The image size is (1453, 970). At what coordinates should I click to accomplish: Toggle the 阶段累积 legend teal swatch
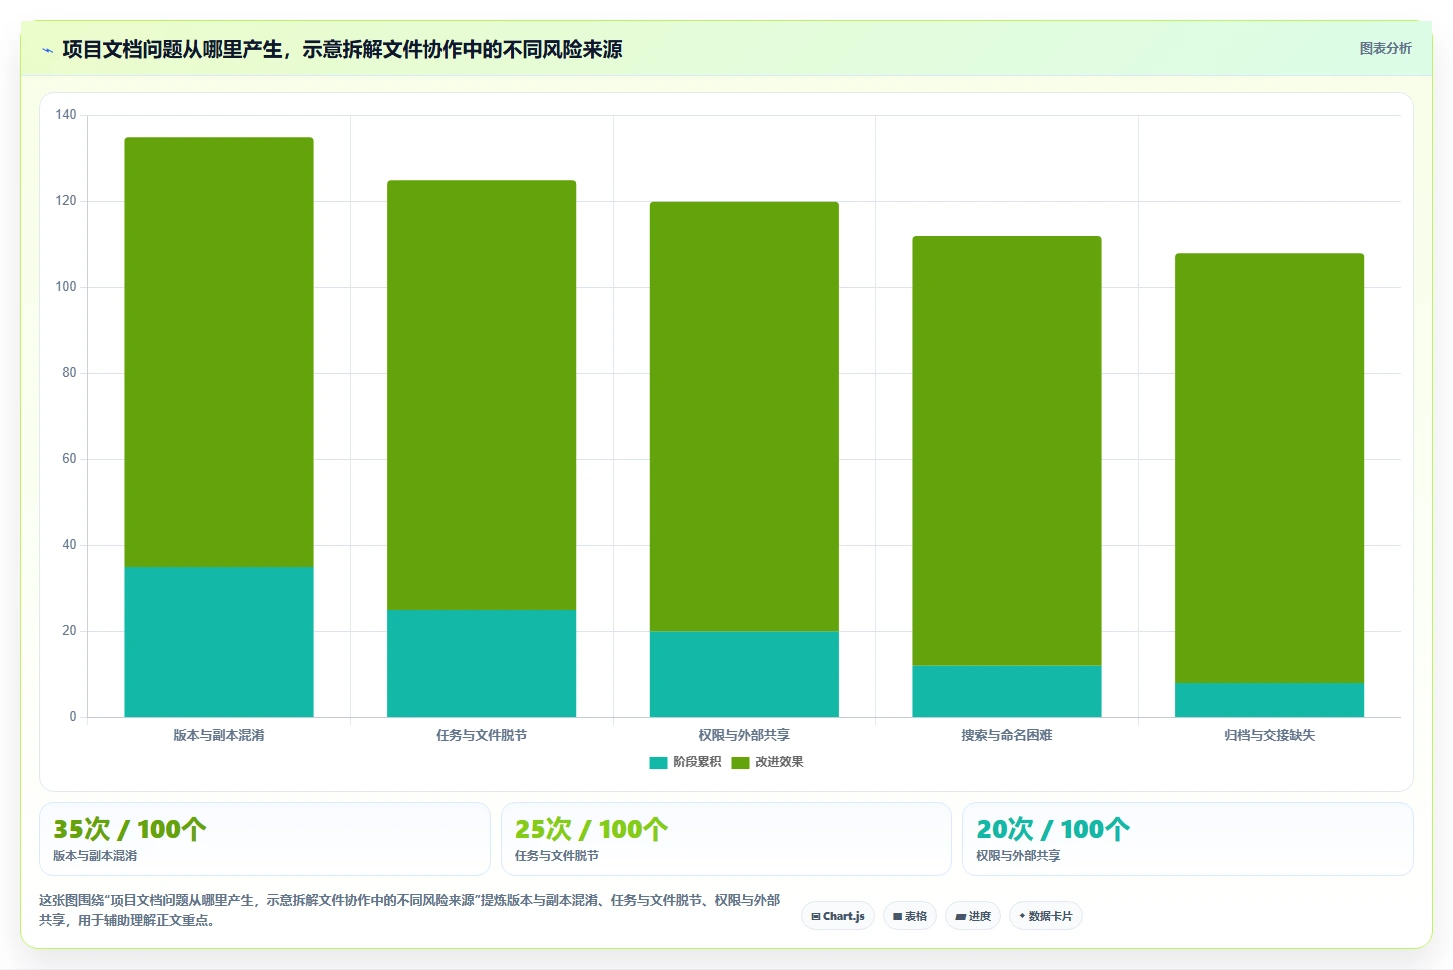coord(658,762)
